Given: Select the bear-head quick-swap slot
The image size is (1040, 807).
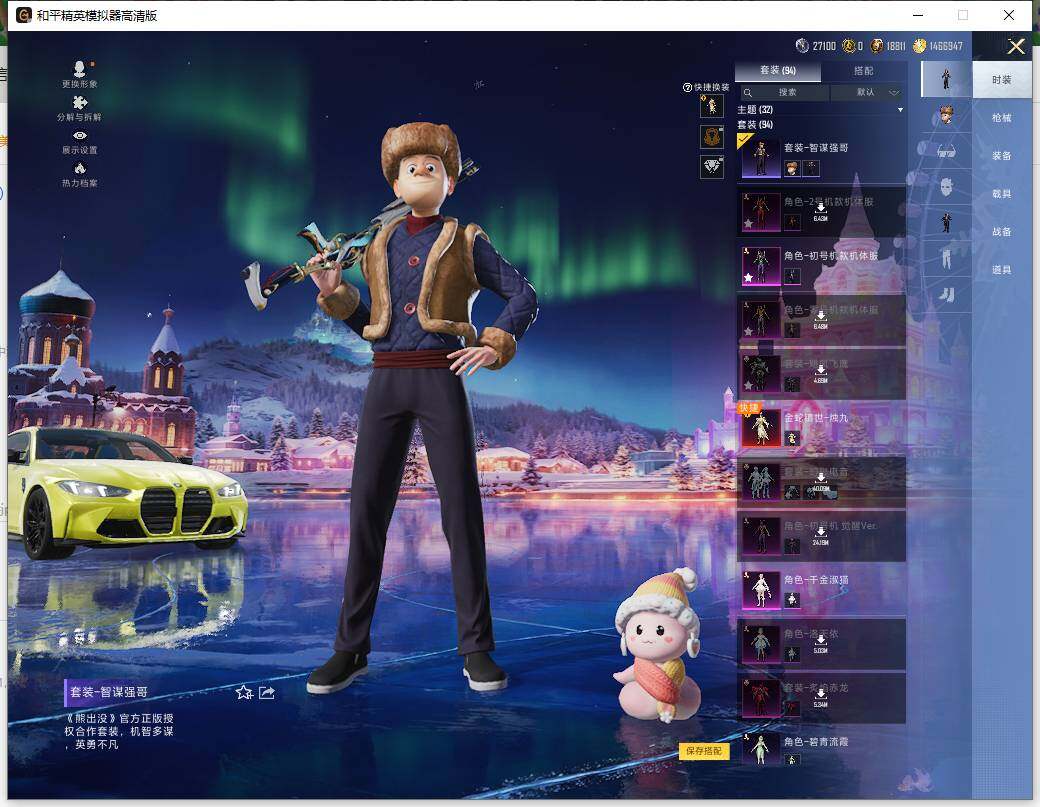Looking at the screenshot, I should coord(712,137).
